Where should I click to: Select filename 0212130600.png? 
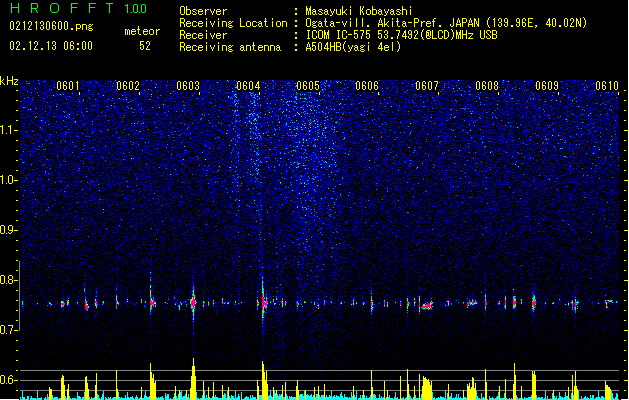pyautogui.click(x=51, y=26)
